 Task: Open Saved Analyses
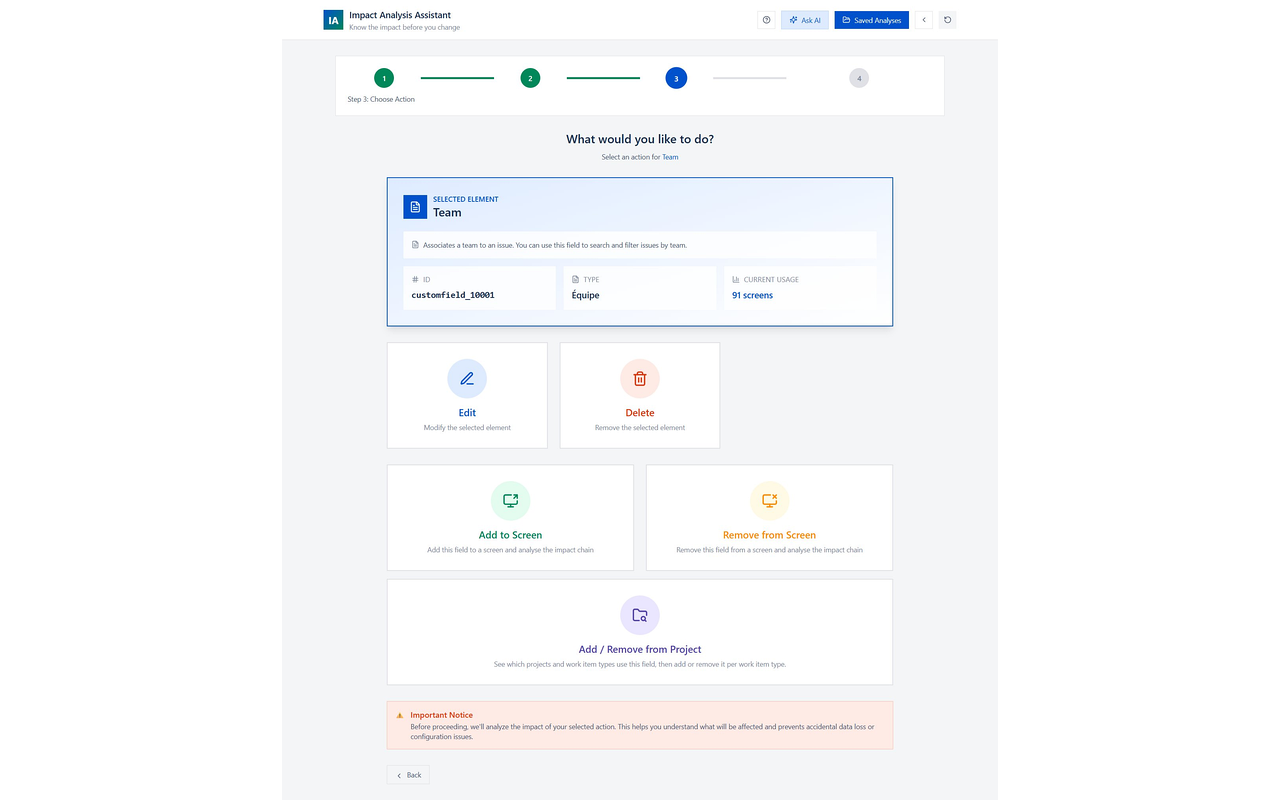(872, 20)
